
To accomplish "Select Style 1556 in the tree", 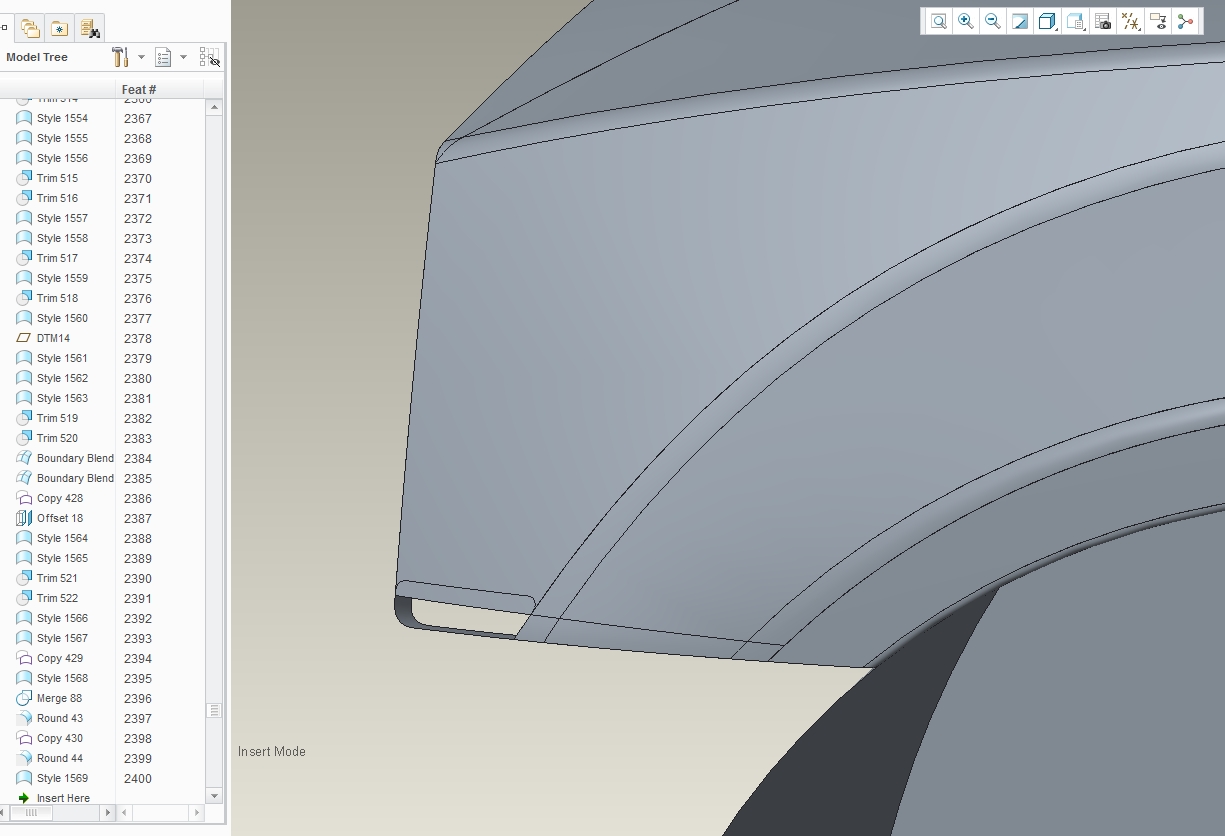I will point(62,158).
